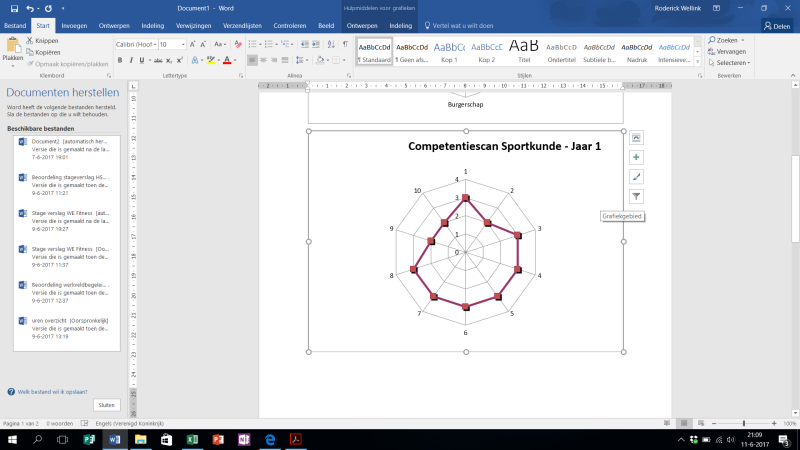800x450 pixels.
Task: Toggle underline formatting
Action: [x=142, y=60]
